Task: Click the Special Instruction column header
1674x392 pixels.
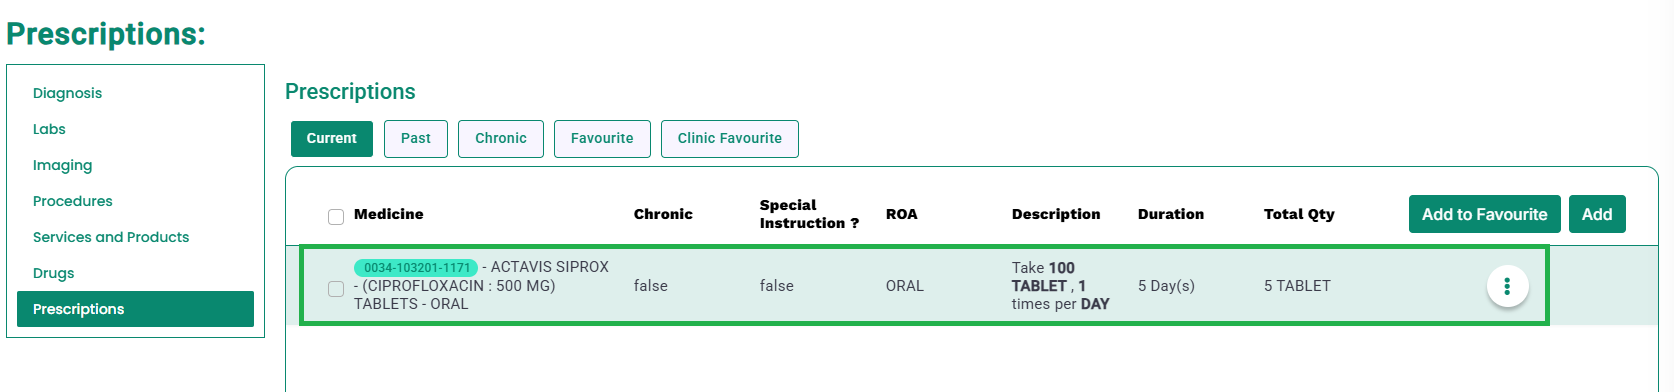Action: click(x=809, y=214)
